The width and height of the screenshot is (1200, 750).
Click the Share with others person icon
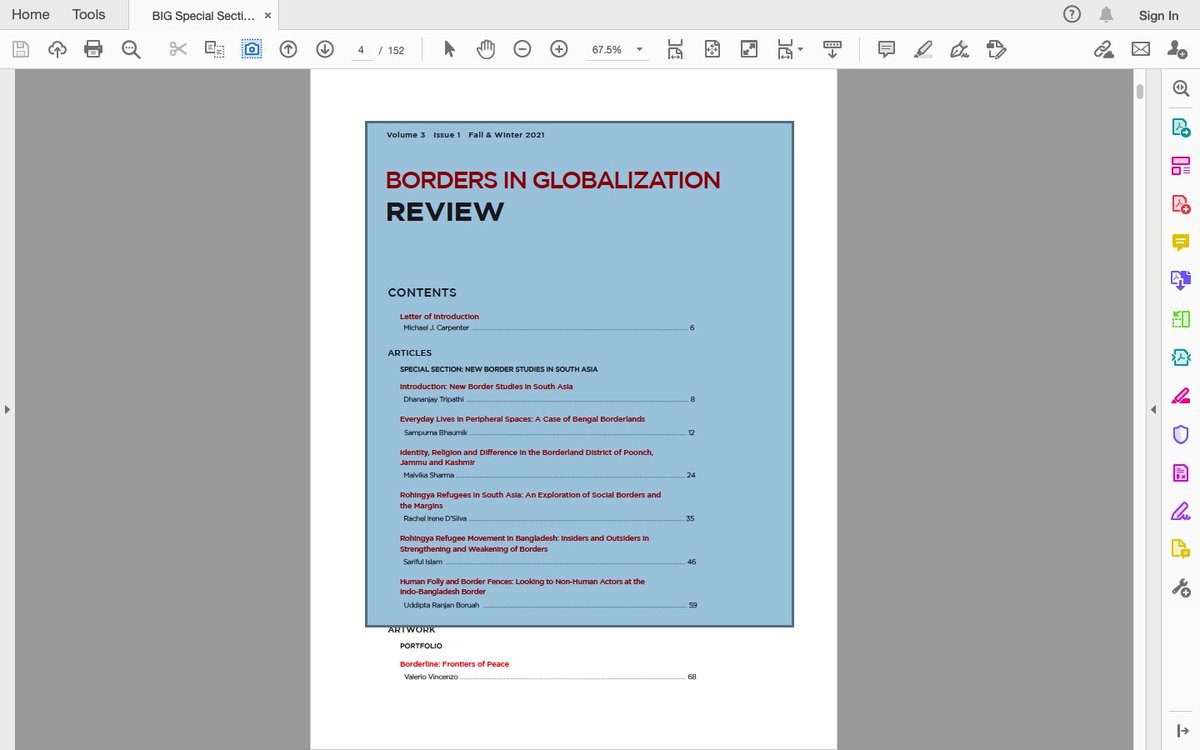click(1177, 49)
